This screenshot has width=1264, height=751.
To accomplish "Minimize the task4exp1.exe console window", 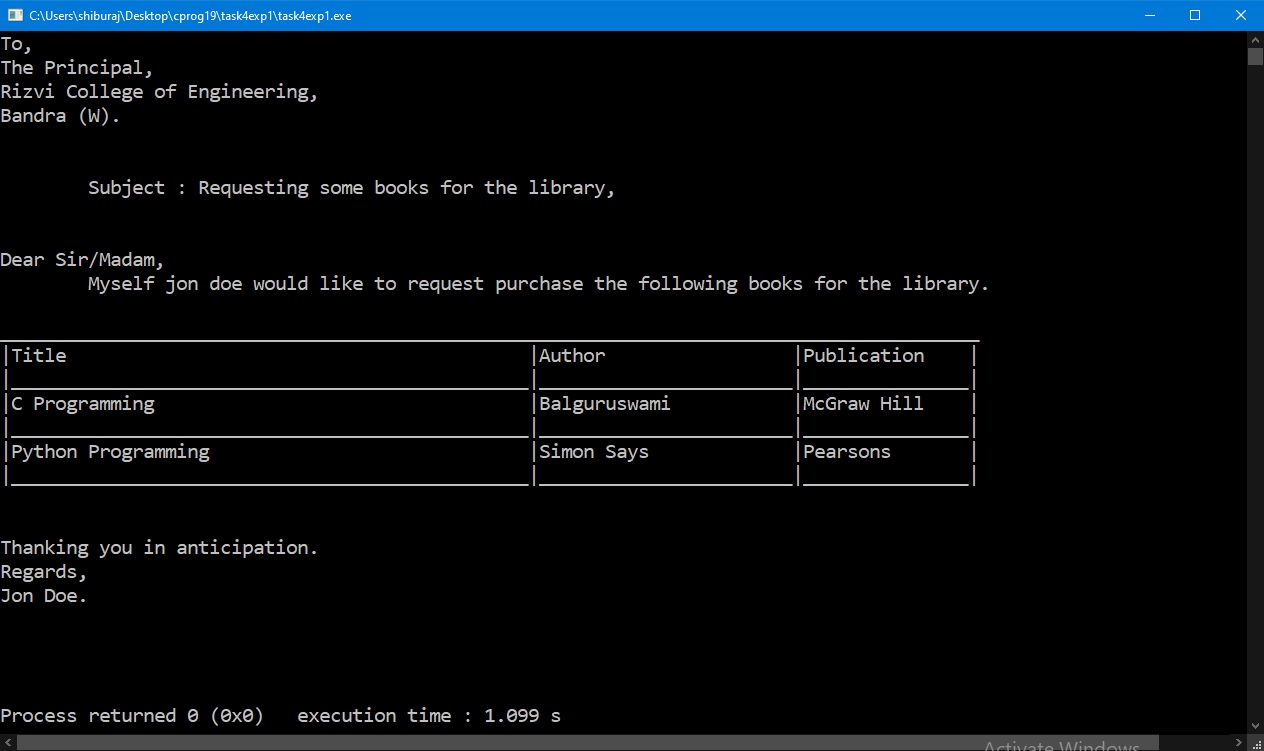I will click(1148, 15).
